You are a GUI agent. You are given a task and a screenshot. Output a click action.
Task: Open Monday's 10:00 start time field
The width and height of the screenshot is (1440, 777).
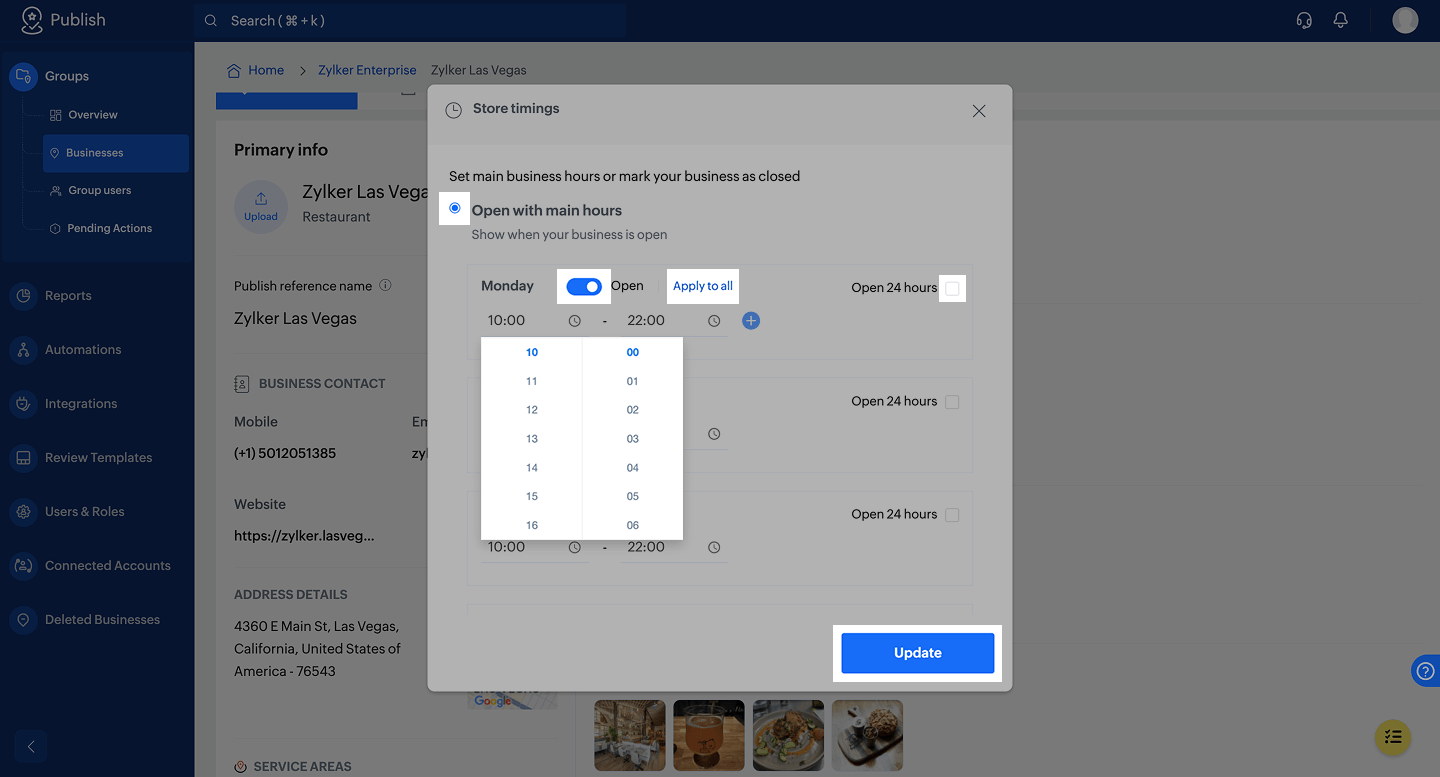[x=534, y=321]
